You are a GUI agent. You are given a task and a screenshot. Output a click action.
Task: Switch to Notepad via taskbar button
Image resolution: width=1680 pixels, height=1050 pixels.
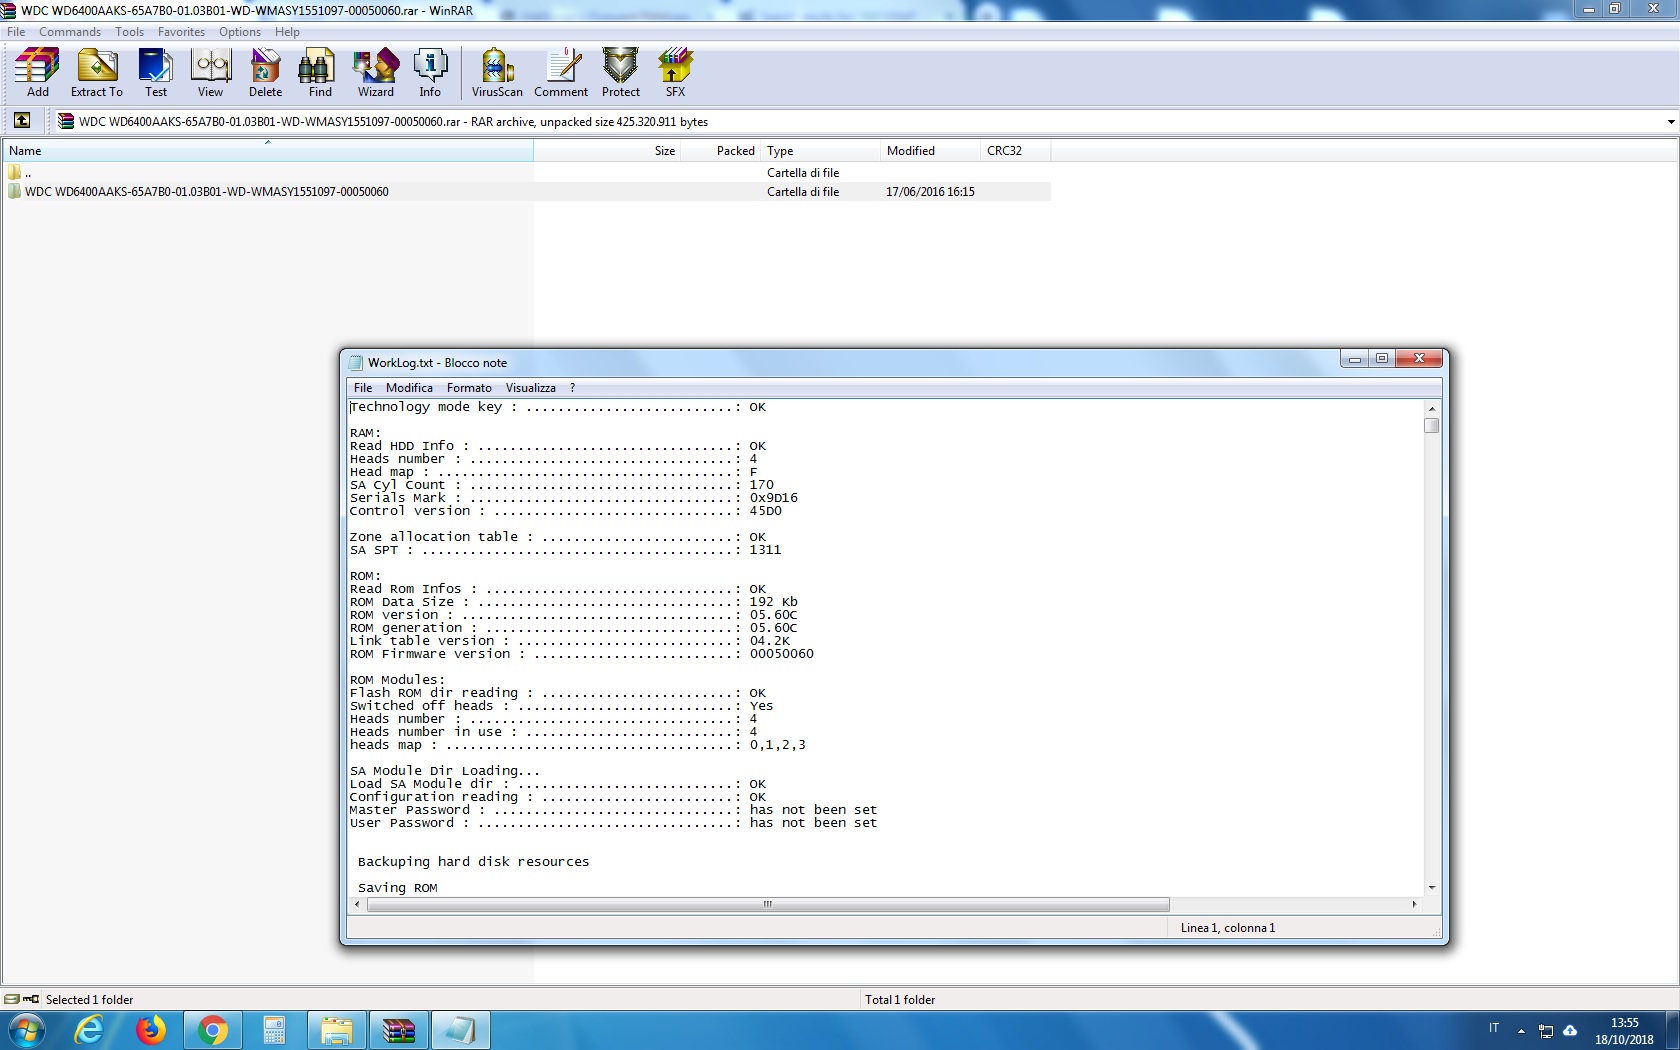[x=460, y=1030]
